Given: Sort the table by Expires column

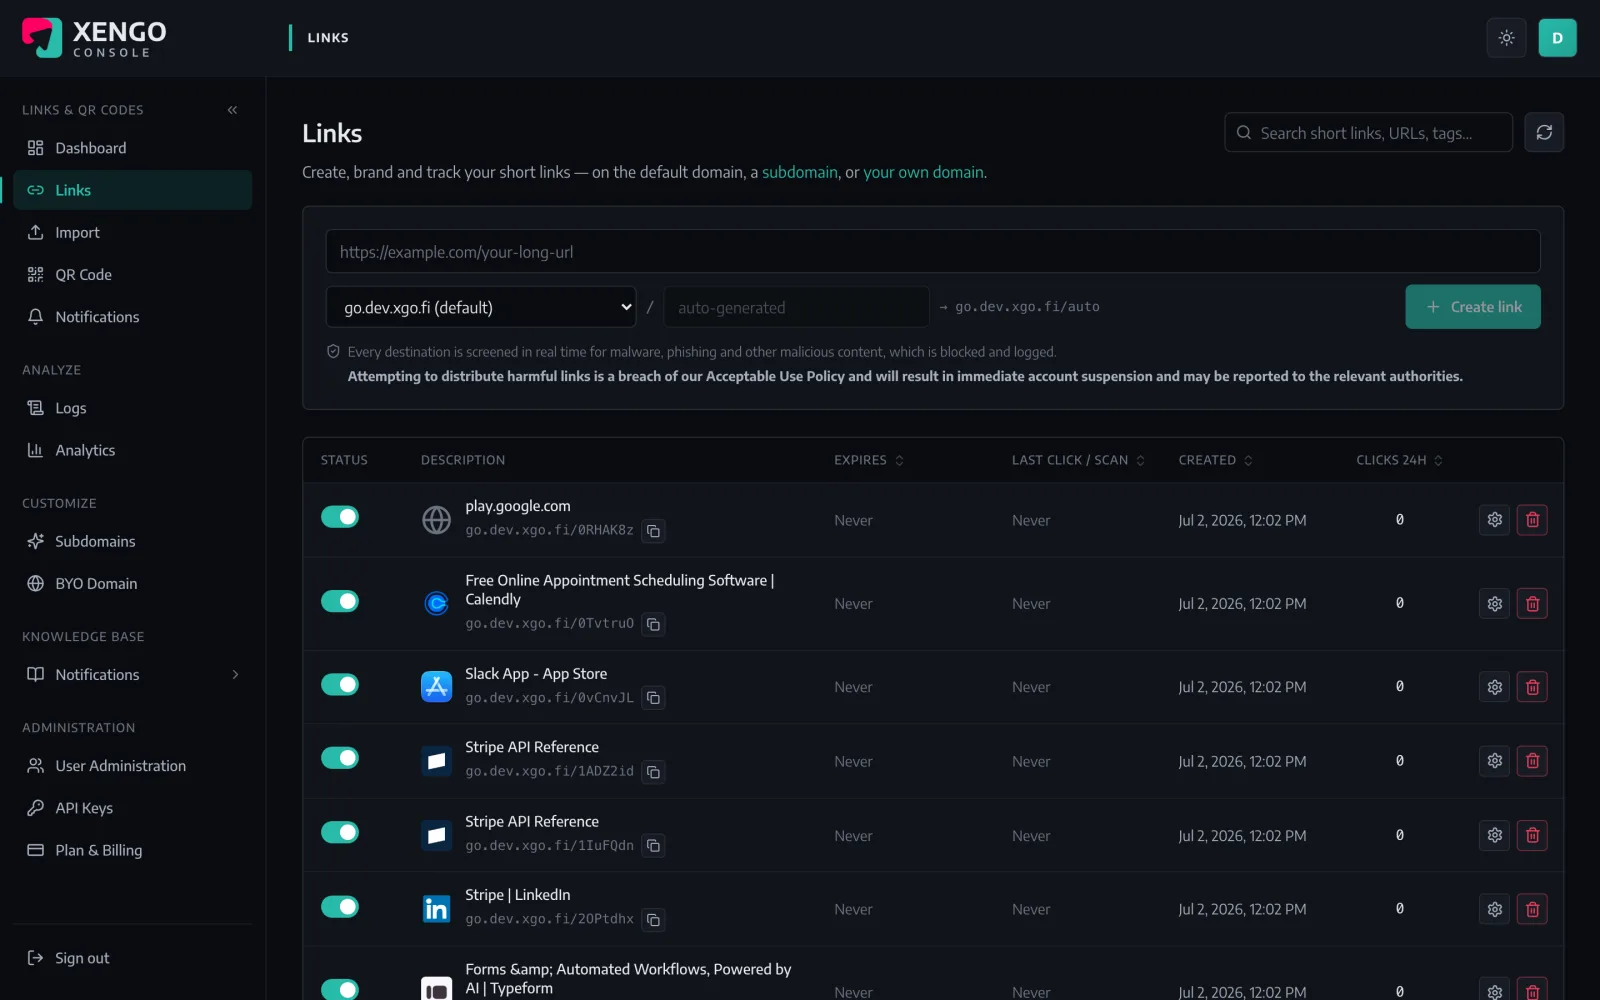Looking at the screenshot, I should point(869,460).
